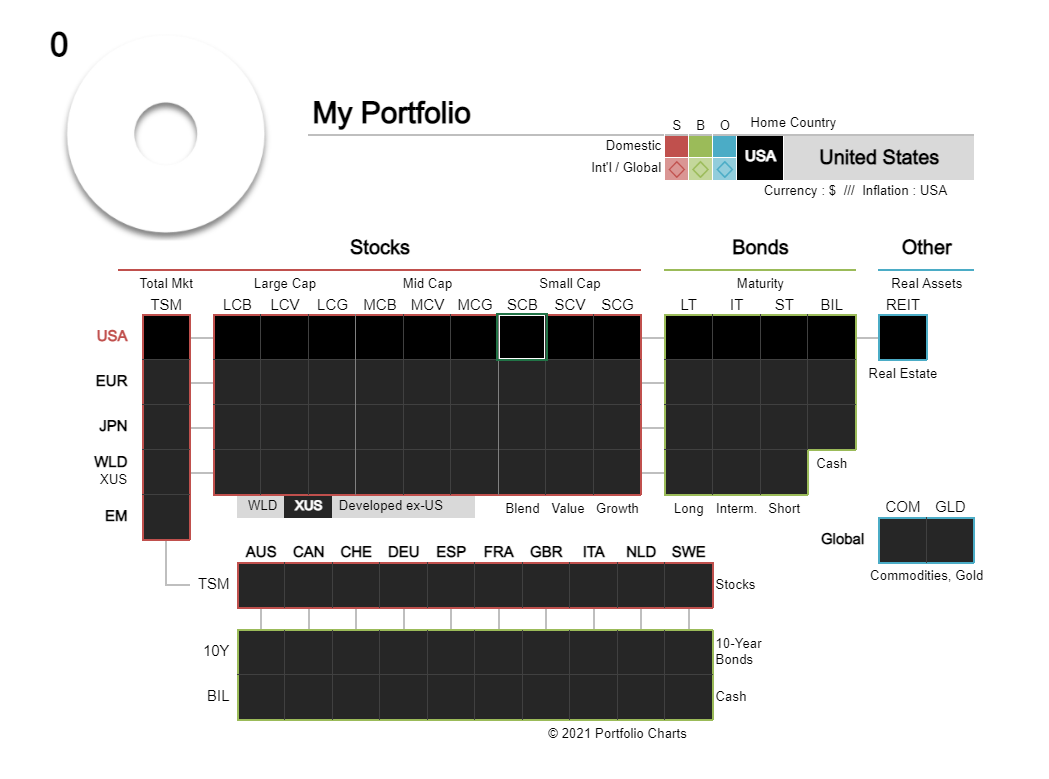1049x779 pixels.
Task: Select the USA SCV small cap value cell
Action: tap(569, 337)
